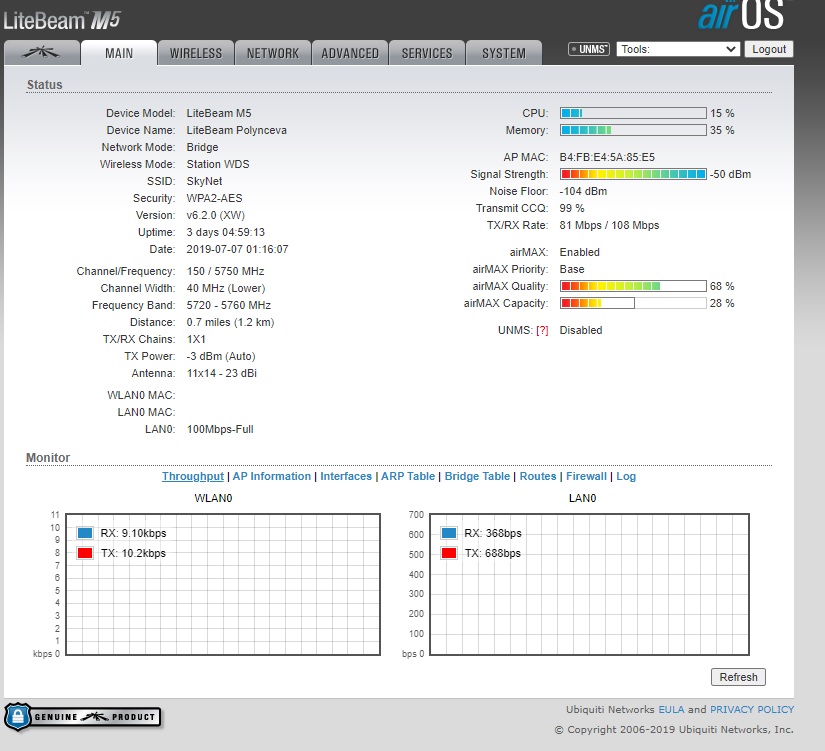The width and height of the screenshot is (825, 751).
Task: Open the Tools dropdown menu
Action: pos(678,49)
